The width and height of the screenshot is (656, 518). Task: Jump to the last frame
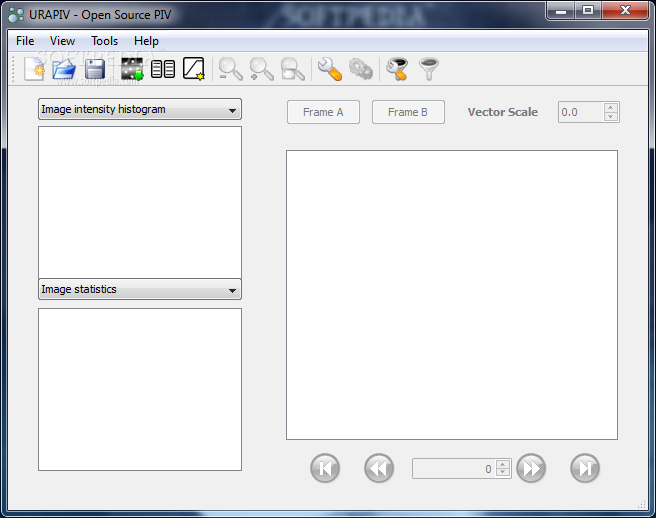(x=585, y=468)
